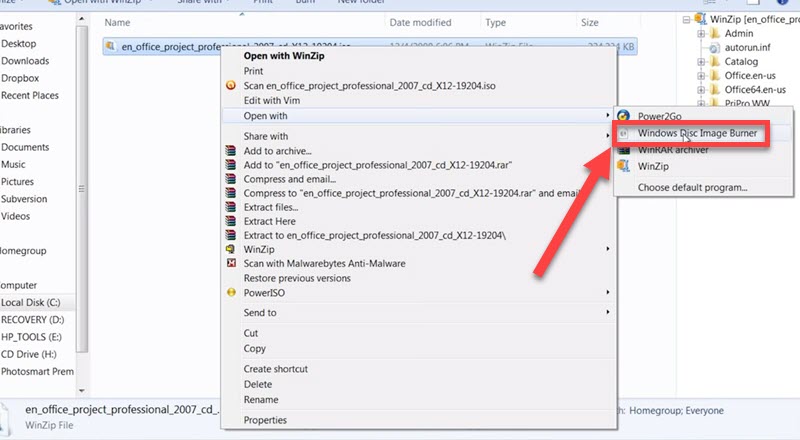The image size is (800, 440).
Task: Select Print from the context menu
Action: 253,71
